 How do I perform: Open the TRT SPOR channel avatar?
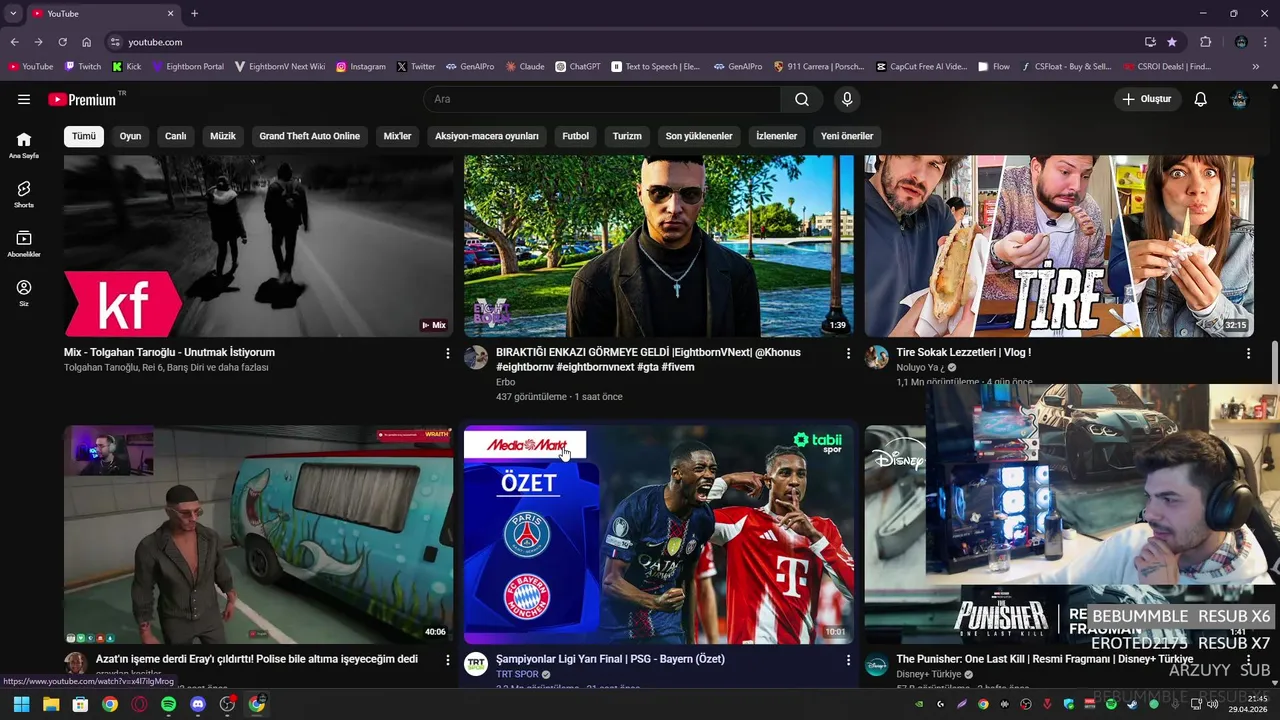(x=476, y=665)
